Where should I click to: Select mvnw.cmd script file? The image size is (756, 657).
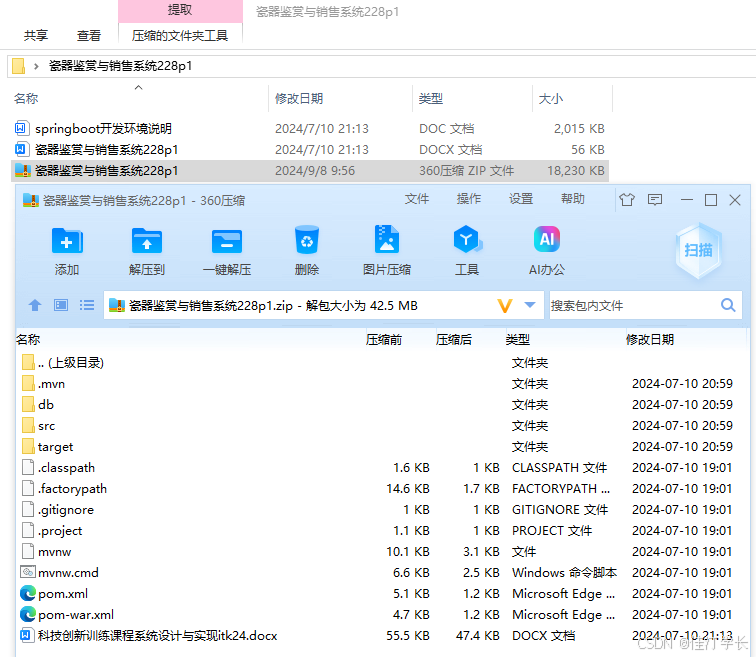[59, 573]
